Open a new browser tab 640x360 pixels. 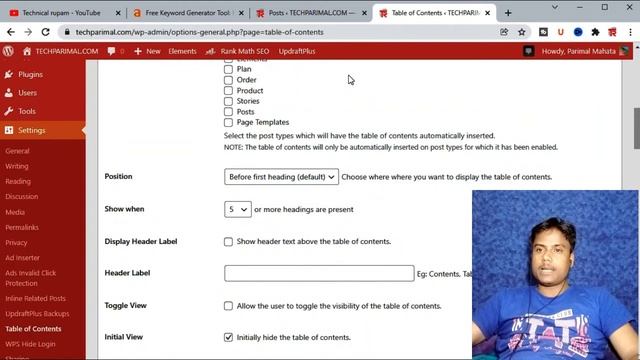[508, 13]
